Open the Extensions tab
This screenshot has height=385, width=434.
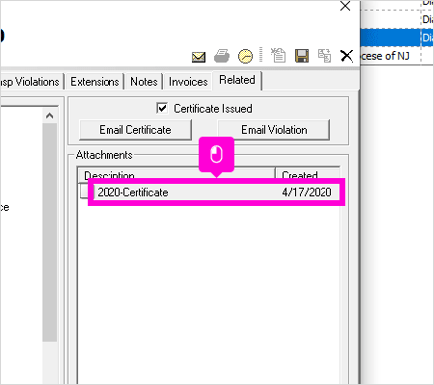(95, 82)
